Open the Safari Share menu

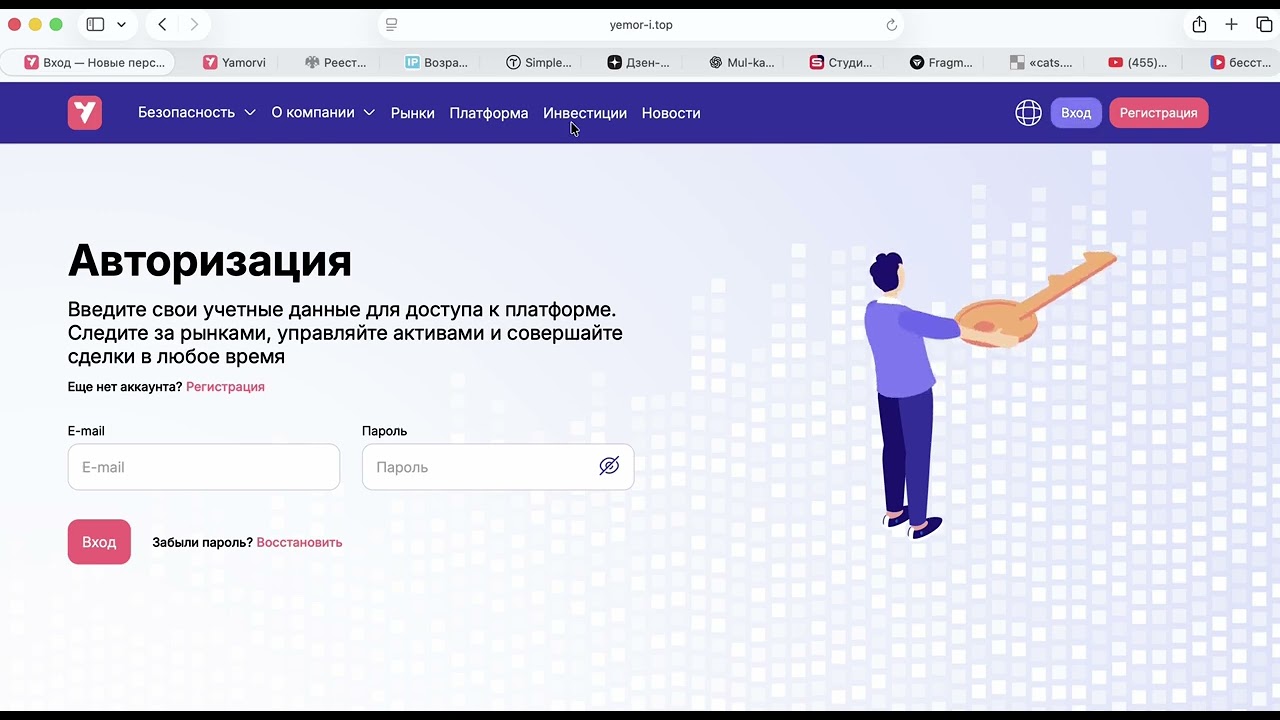coord(1199,24)
